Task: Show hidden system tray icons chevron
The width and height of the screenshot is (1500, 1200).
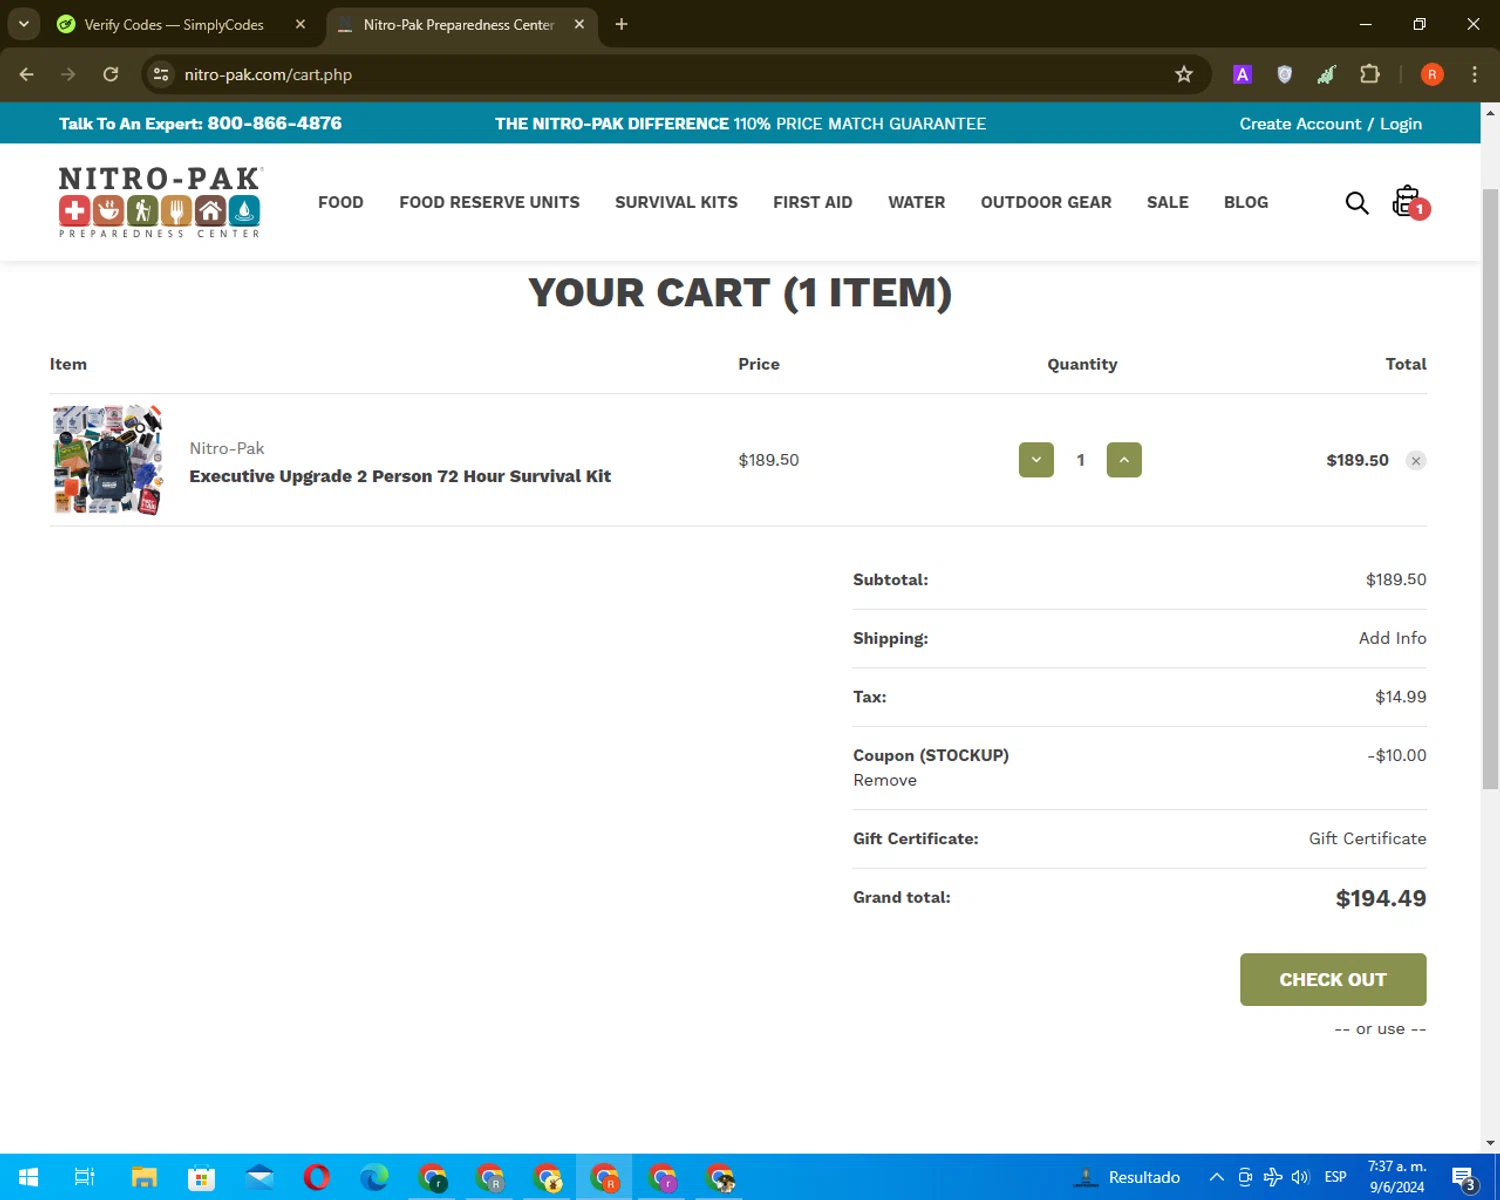Action: coord(1216,1177)
